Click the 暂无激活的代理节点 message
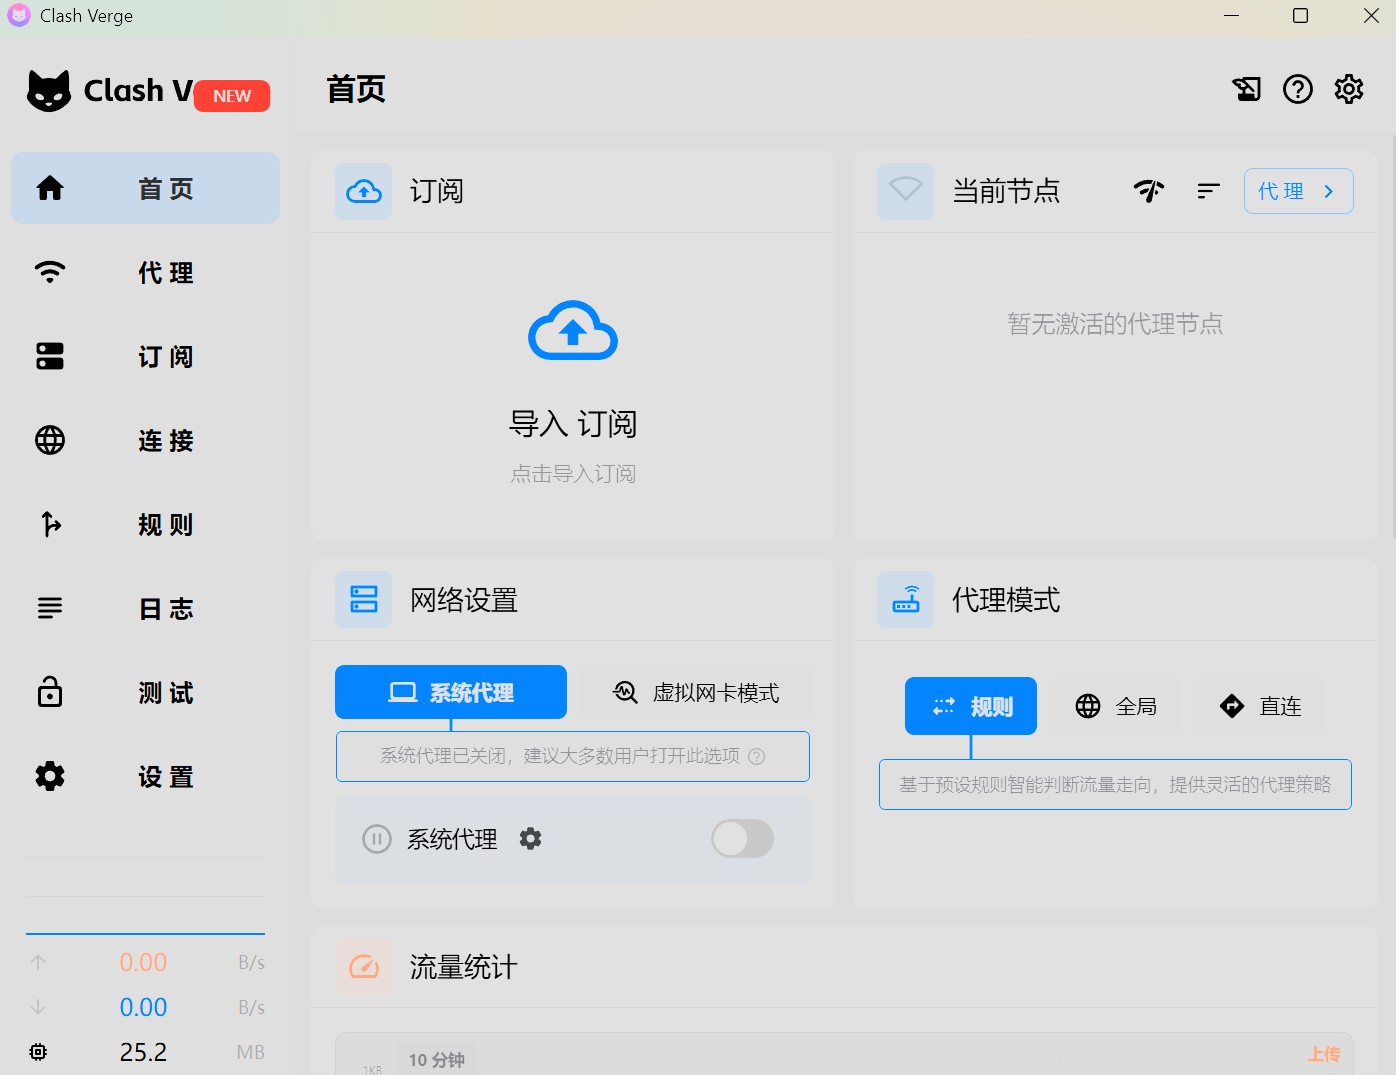Viewport: 1396px width, 1075px height. (x=1115, y=323)
